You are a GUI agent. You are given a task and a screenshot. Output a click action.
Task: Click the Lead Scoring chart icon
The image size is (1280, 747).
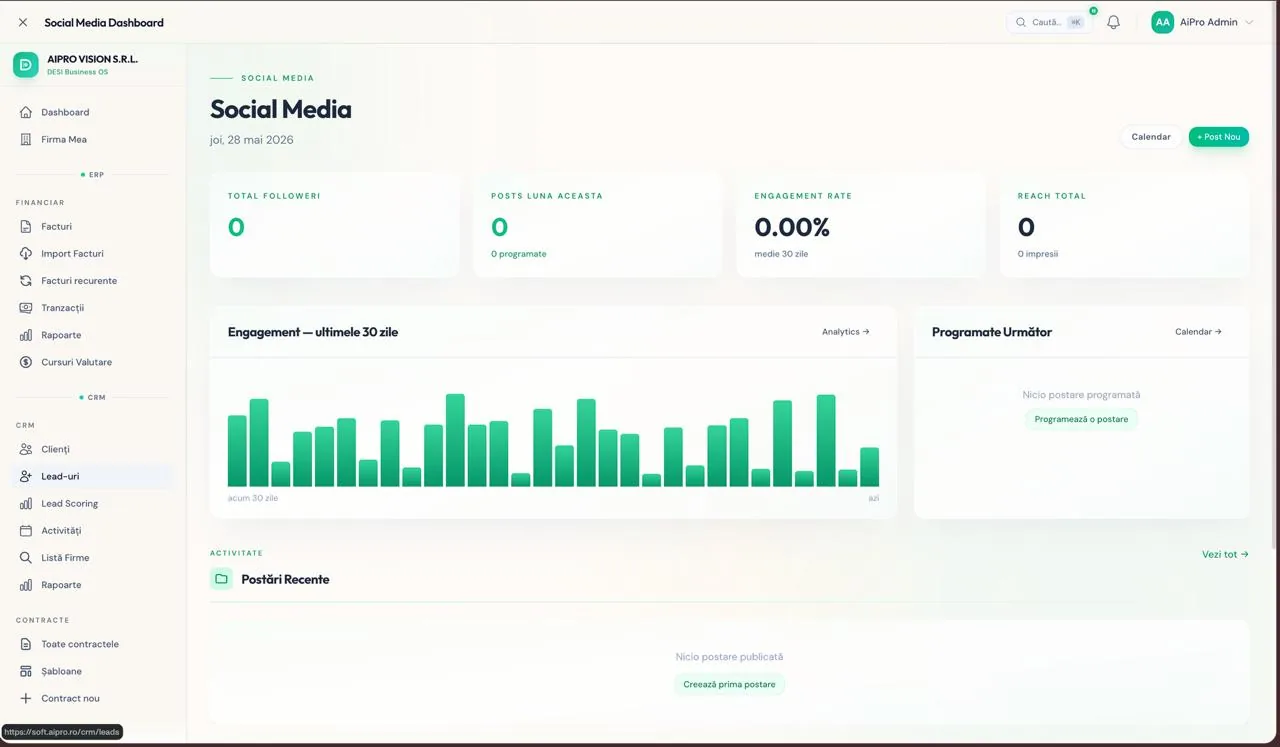point(26,503)
